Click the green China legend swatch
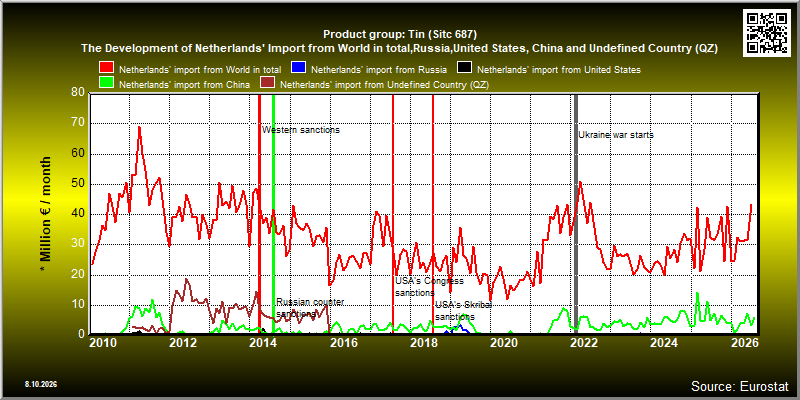The height and width of the screenshot is (400, 800). [107, 84]
